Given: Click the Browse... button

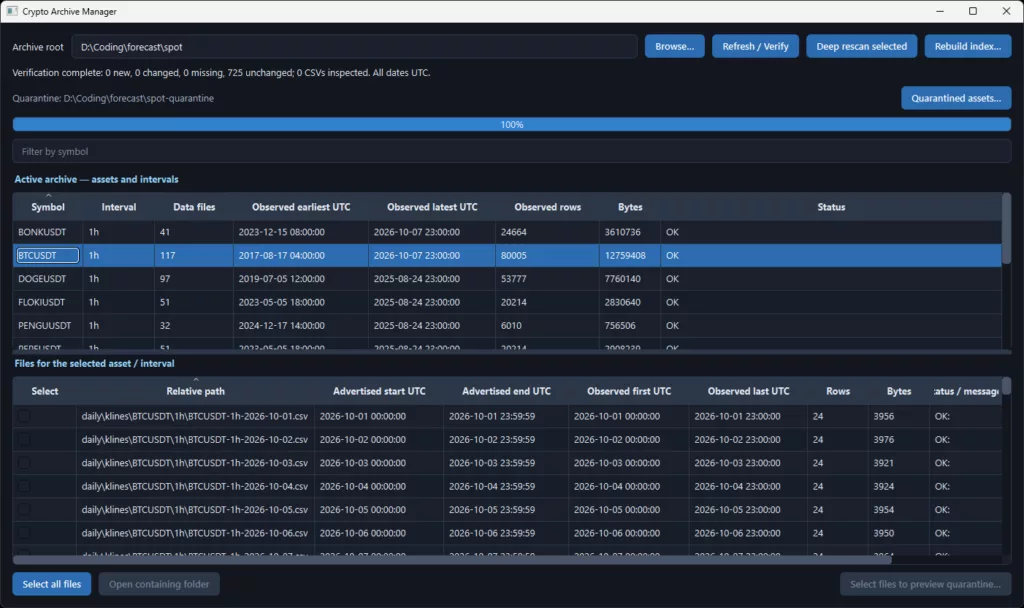Looking at the screenshot, I should [x=675, y=46].
